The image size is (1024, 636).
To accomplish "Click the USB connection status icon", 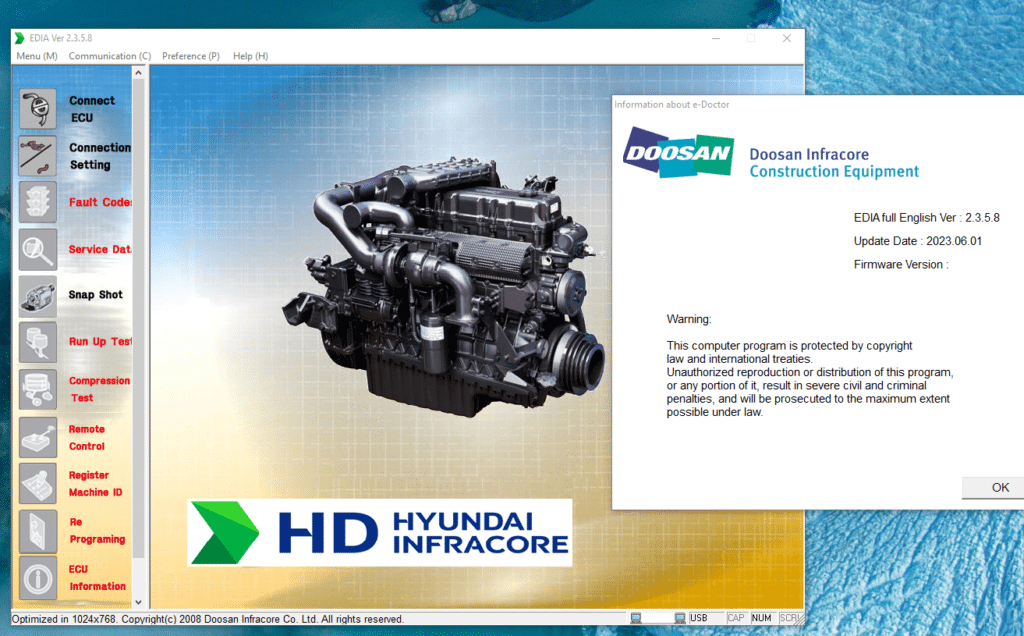I will (x=680, y=618).
